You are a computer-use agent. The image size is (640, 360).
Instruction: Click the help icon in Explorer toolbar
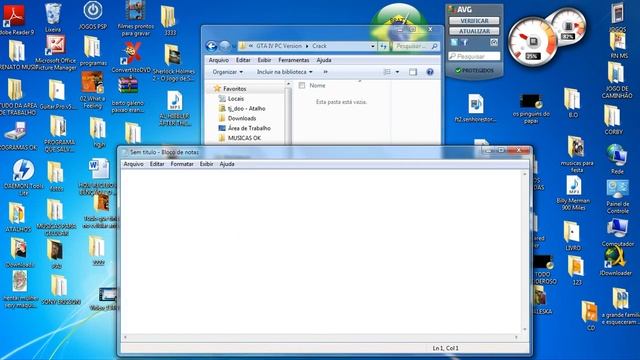click(x=430, y=72)
